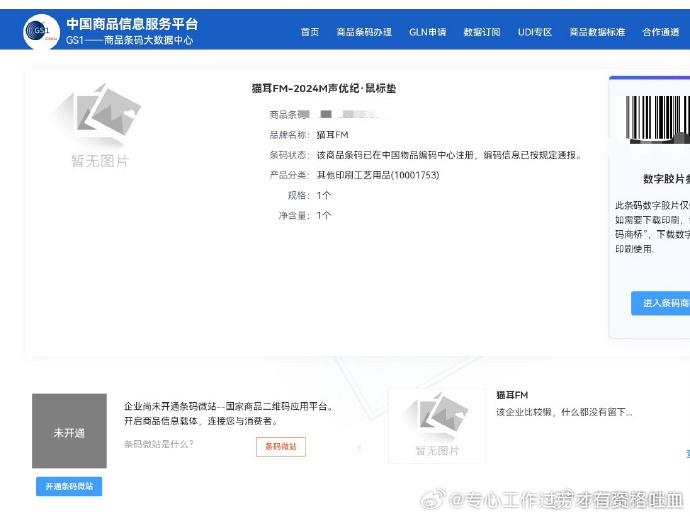Click the company 暂无图片 placeholder thumbnail
Image resolution: width=690 pixels, height=516 pixels.
437,425
